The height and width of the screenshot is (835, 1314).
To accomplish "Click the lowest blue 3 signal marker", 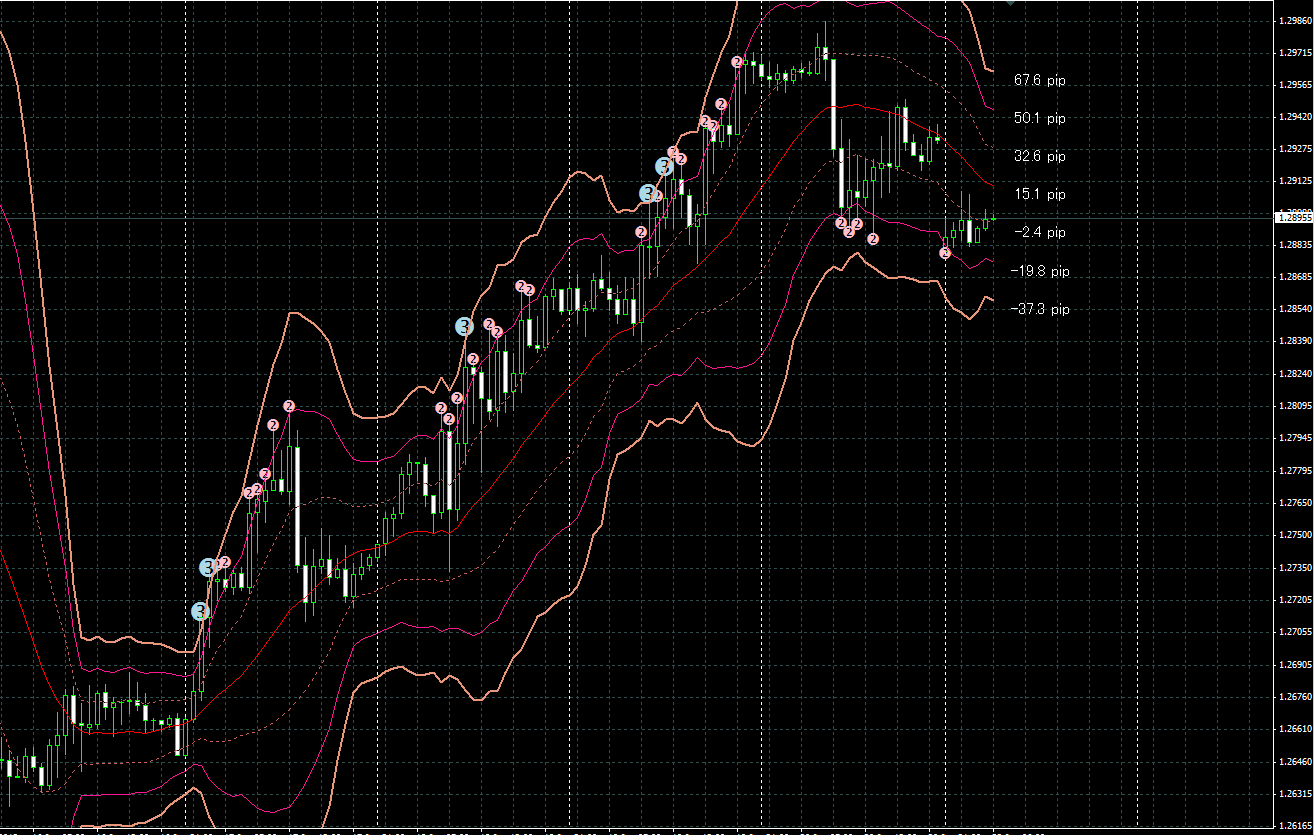I will click(x=200, y=611).
